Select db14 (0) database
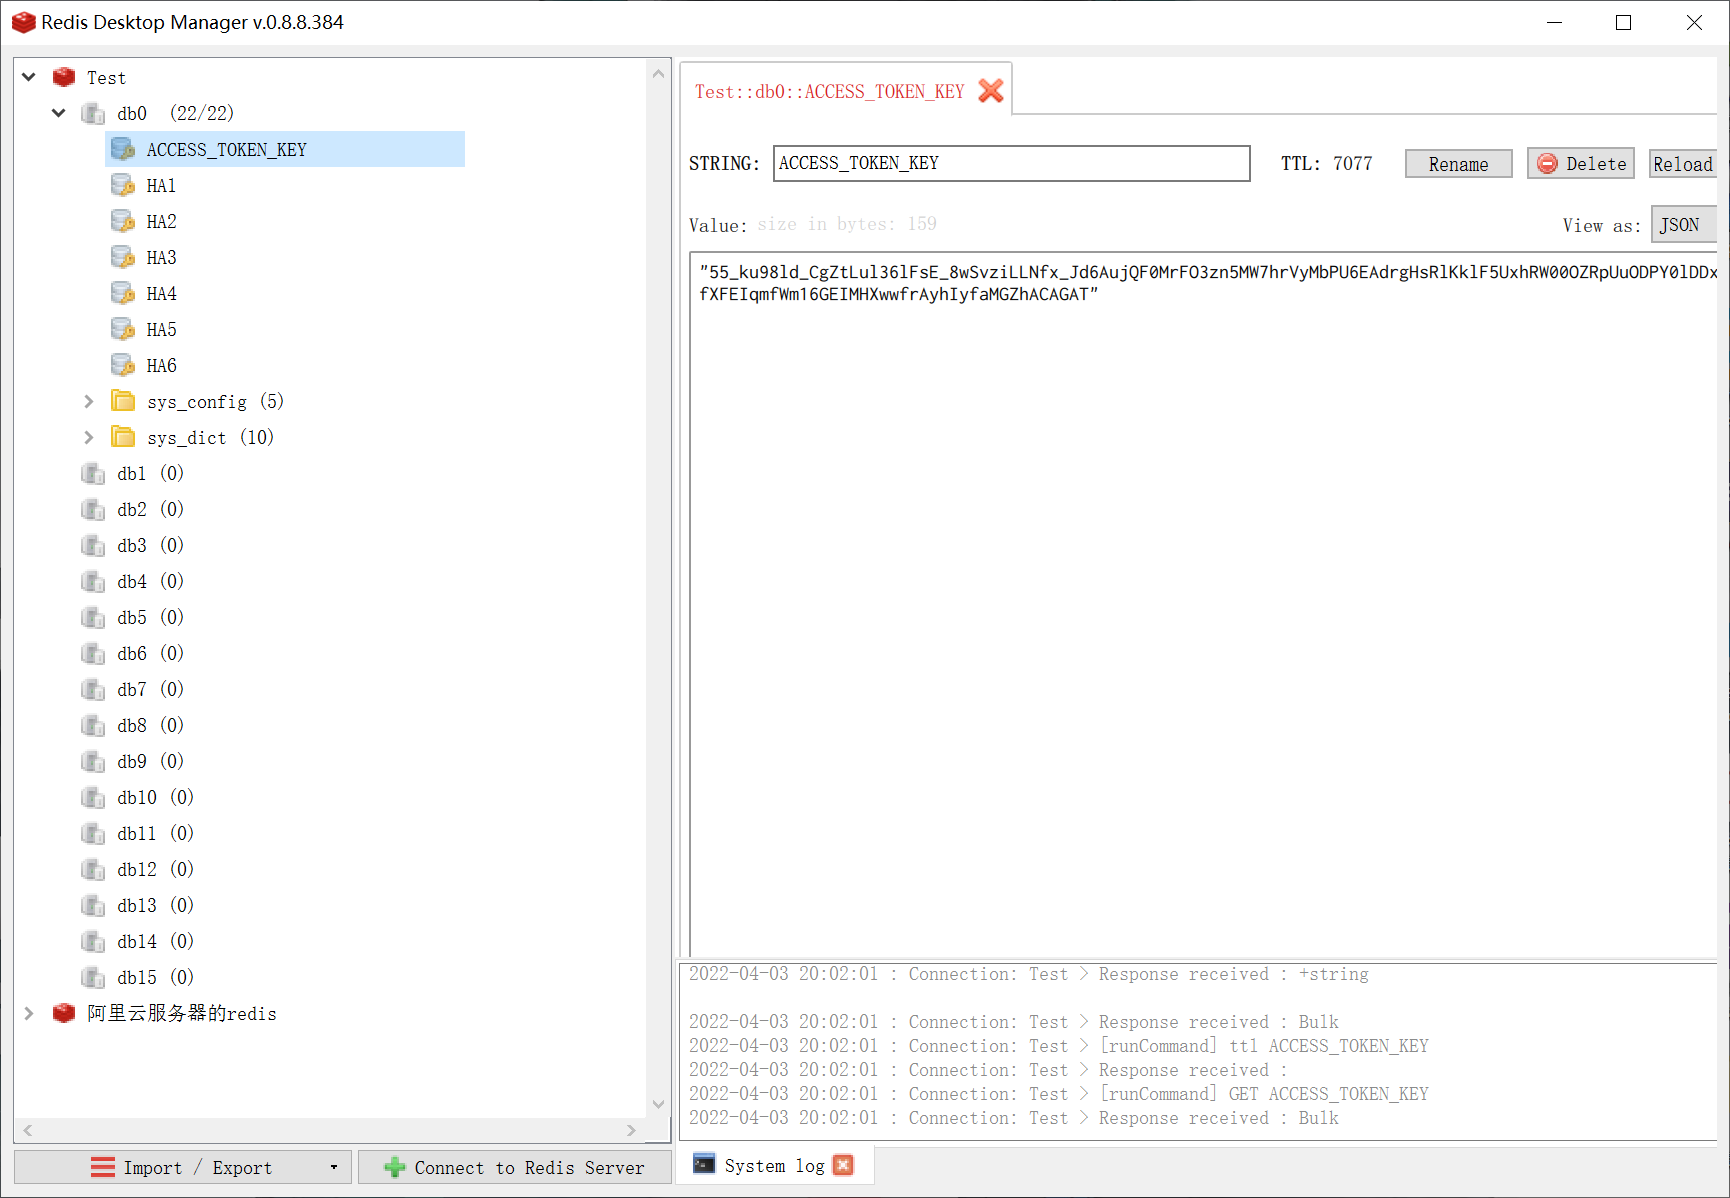The height and width of the screenshot is (1198, 1730). (x=155, y=941)
